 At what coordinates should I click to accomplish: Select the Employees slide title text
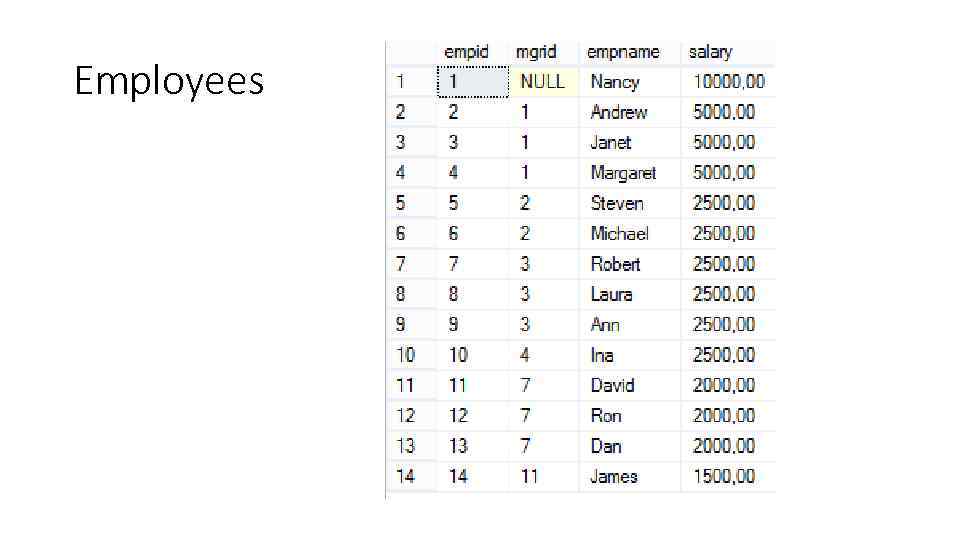click(x=169, y=81)
